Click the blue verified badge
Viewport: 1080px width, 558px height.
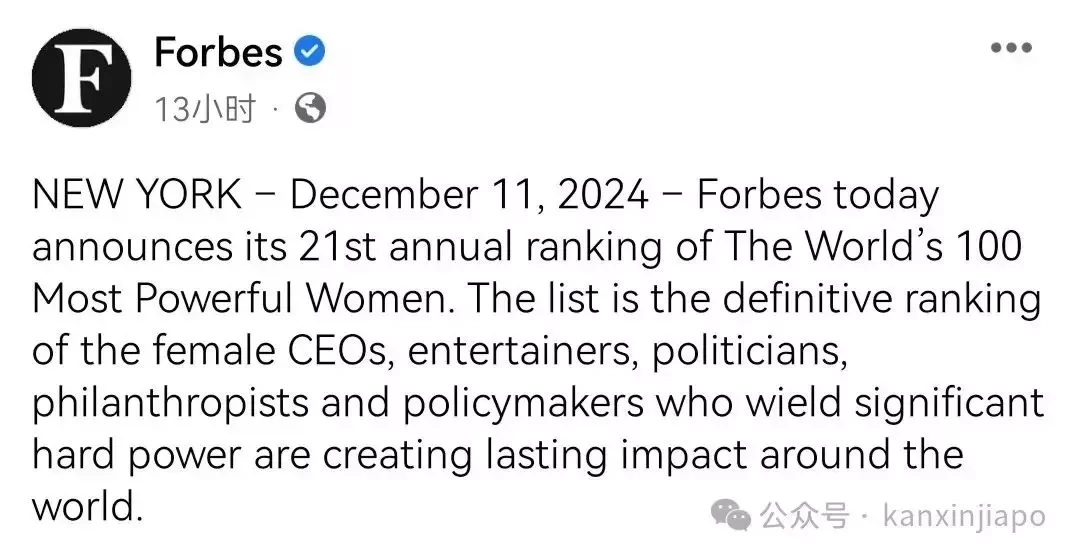pos(310,52)
